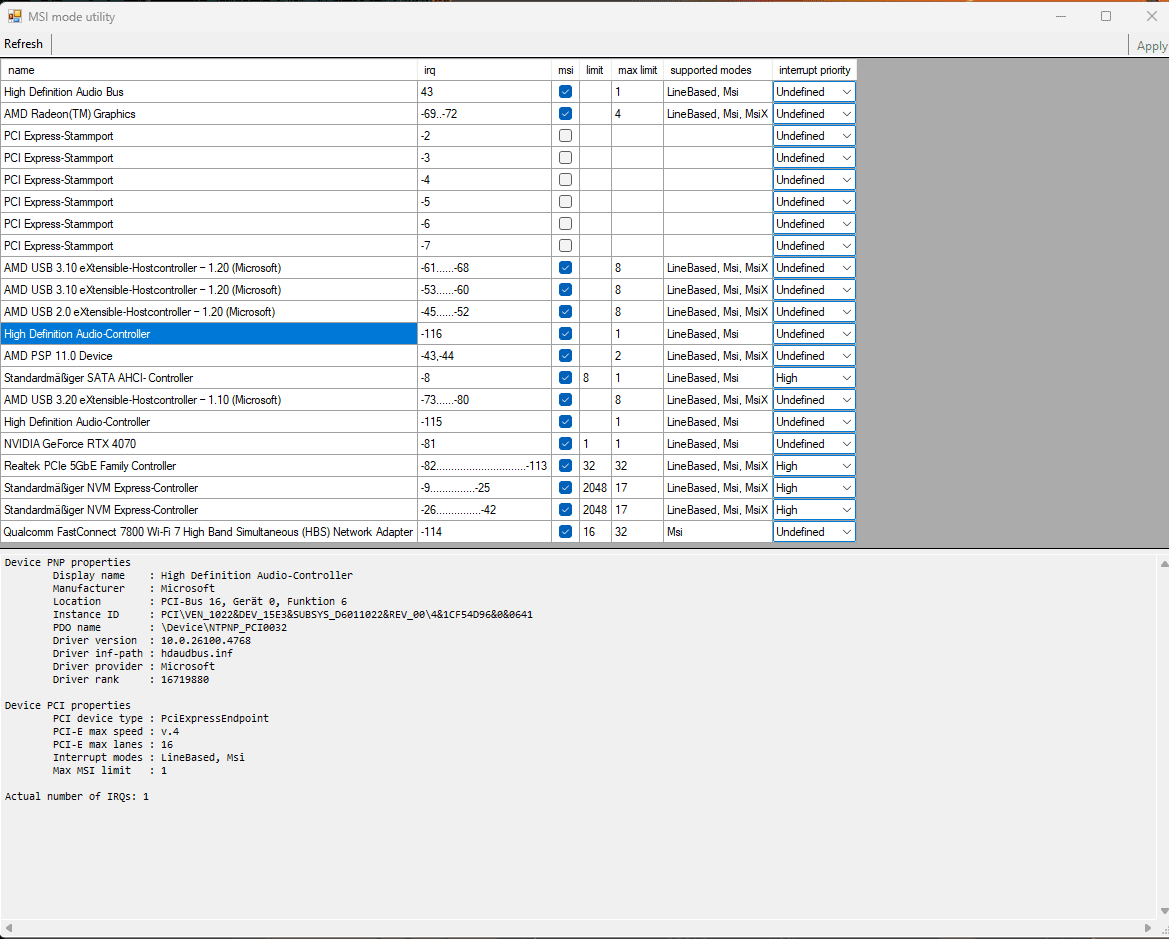This screenshot has height=939, width=1169.
Task: Select the High Definition Audio Bus row
Action: [209, 92]
